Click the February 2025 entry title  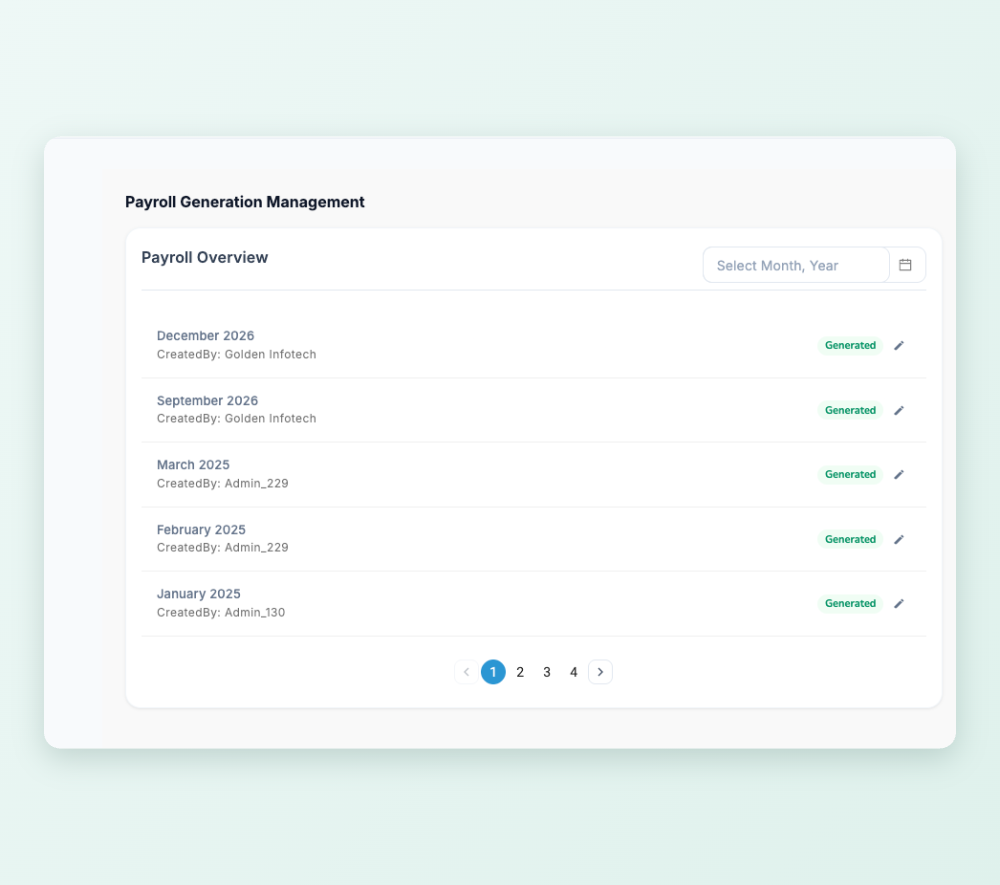[x=201, y=530]
